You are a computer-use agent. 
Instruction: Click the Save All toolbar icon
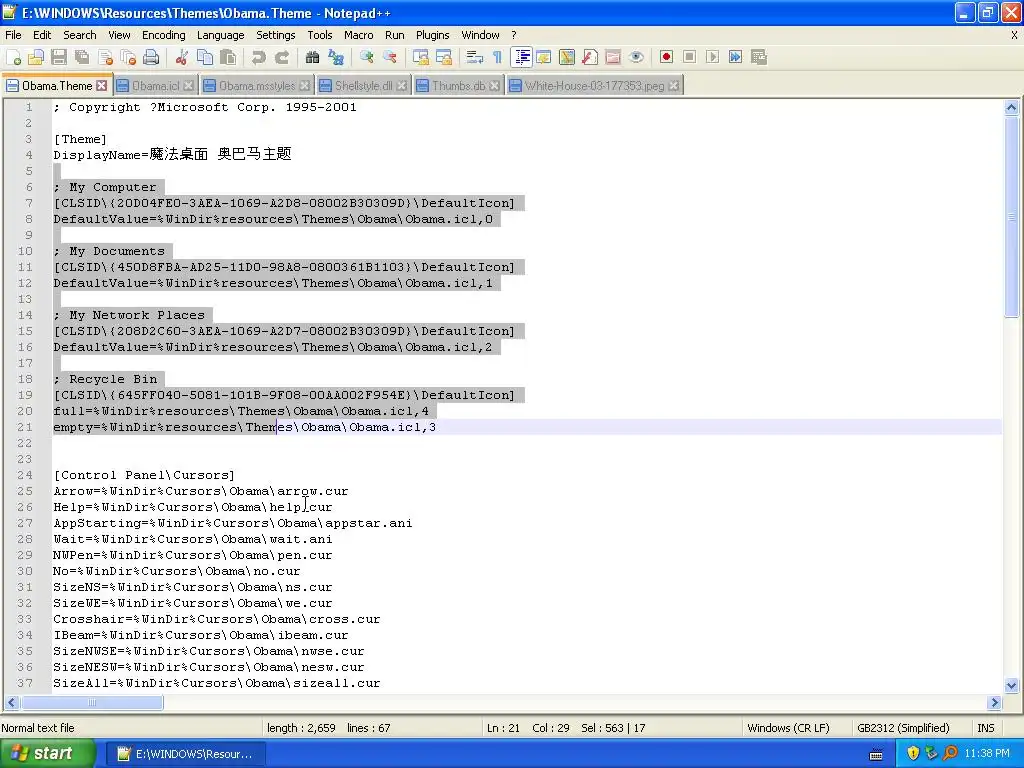click(x=82, y=57)
